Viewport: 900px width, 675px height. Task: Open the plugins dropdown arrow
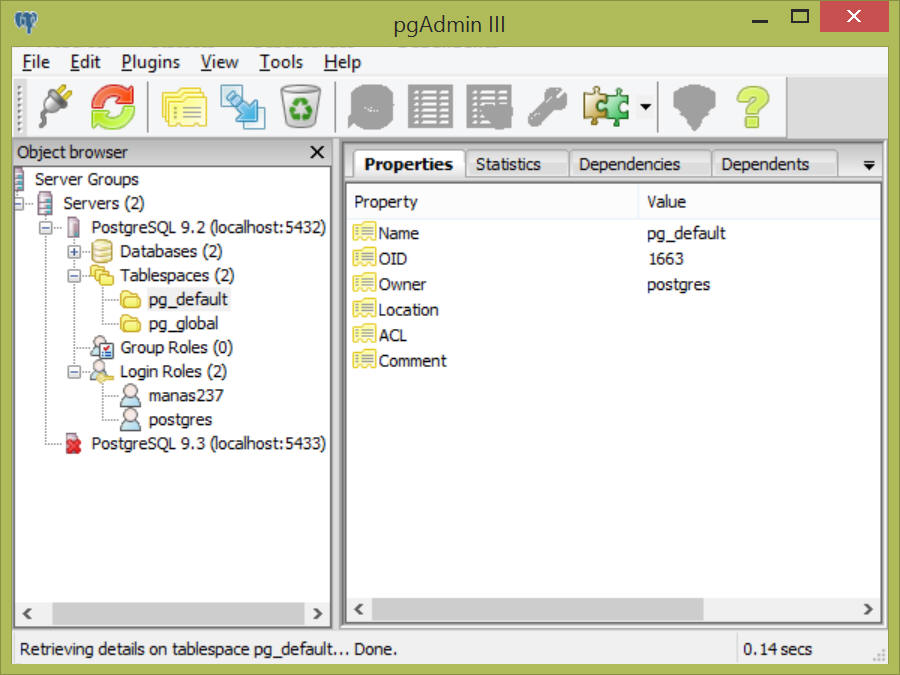click(646, 107)
